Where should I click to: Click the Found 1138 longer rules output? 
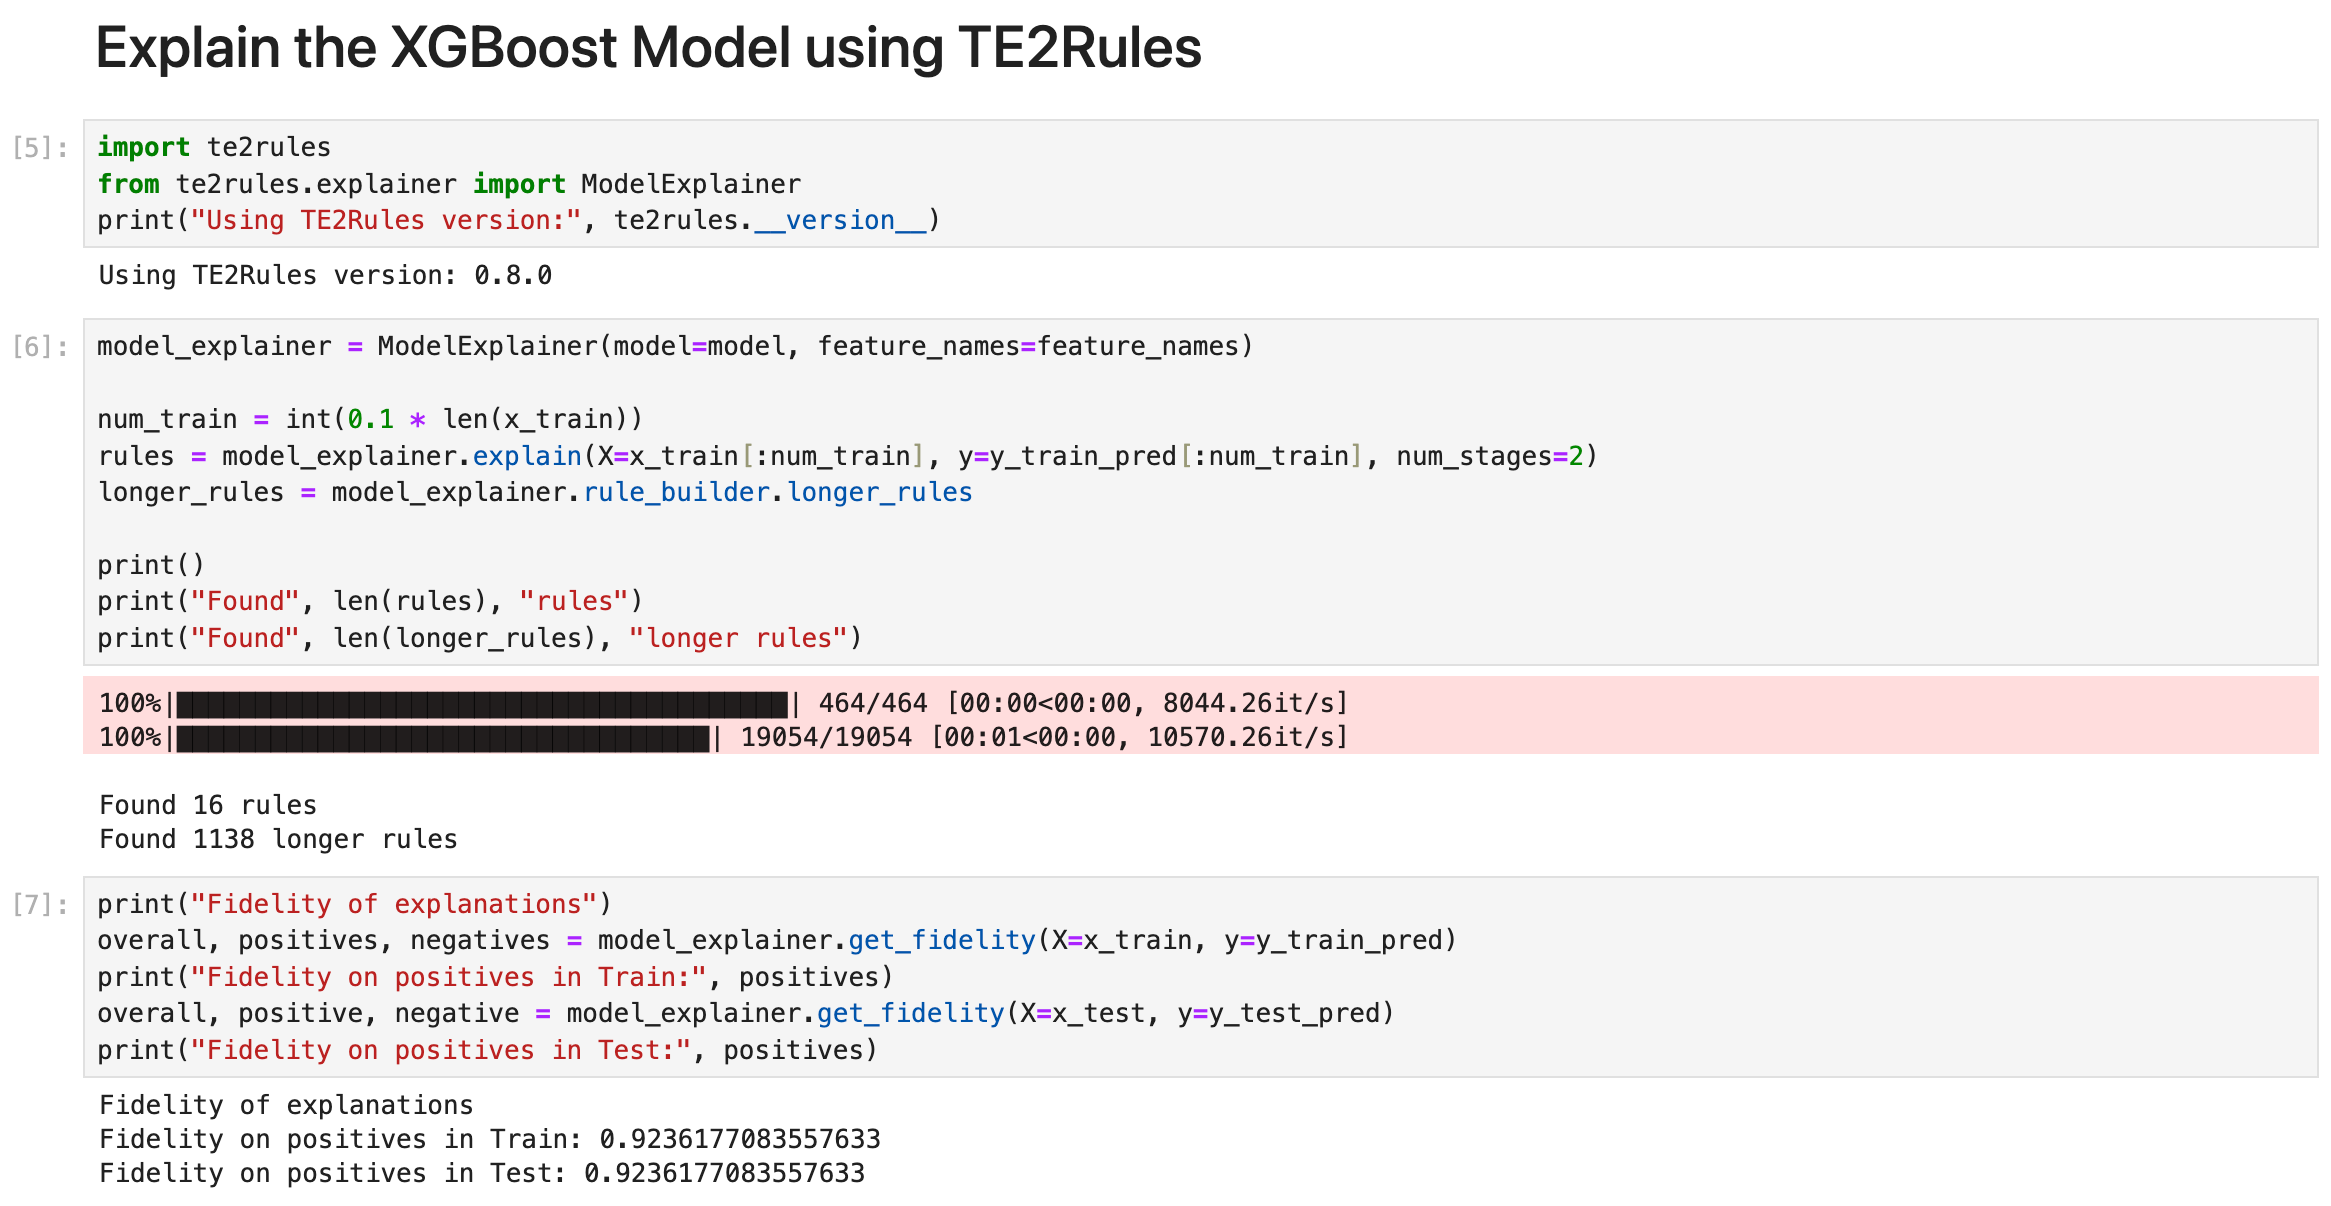(x=278, y=839)
